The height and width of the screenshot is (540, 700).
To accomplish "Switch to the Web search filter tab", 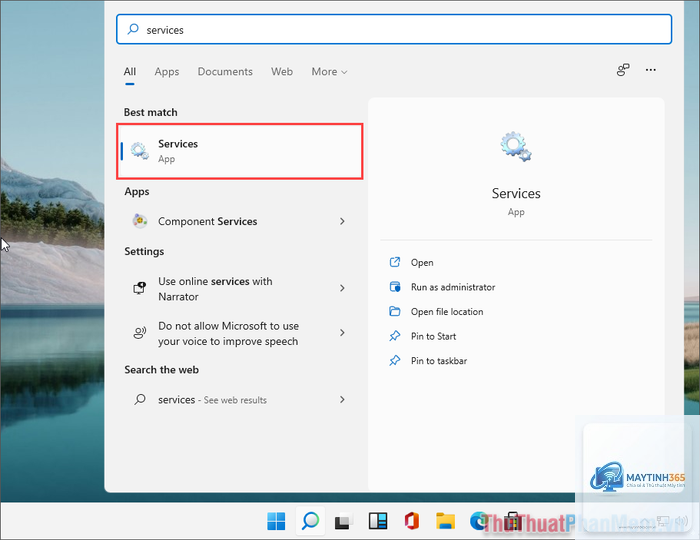I will coord(282,71).
